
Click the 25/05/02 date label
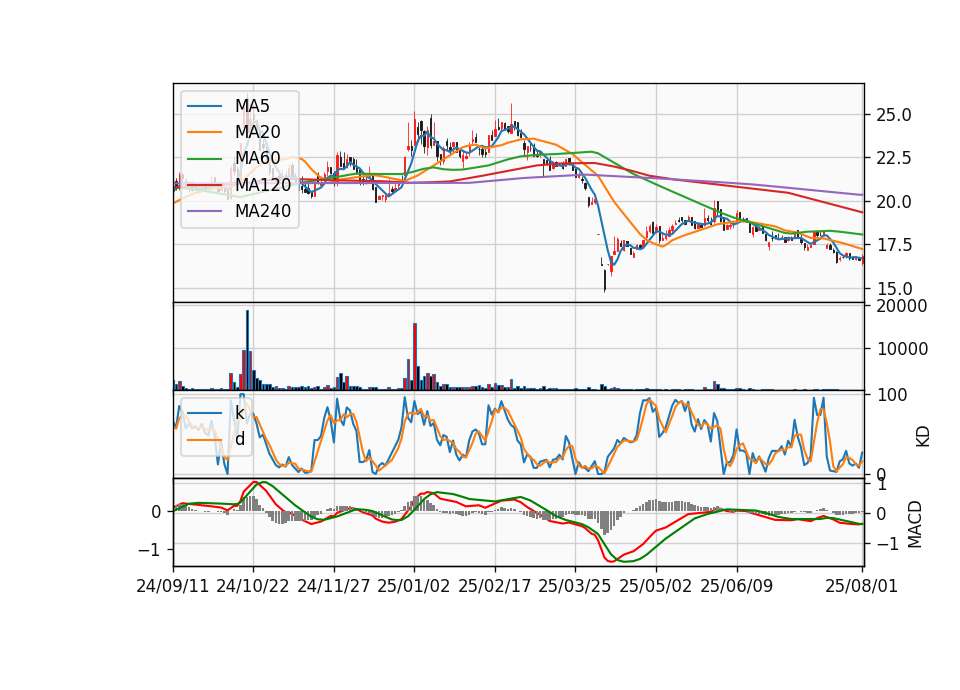tap(656, 586)
